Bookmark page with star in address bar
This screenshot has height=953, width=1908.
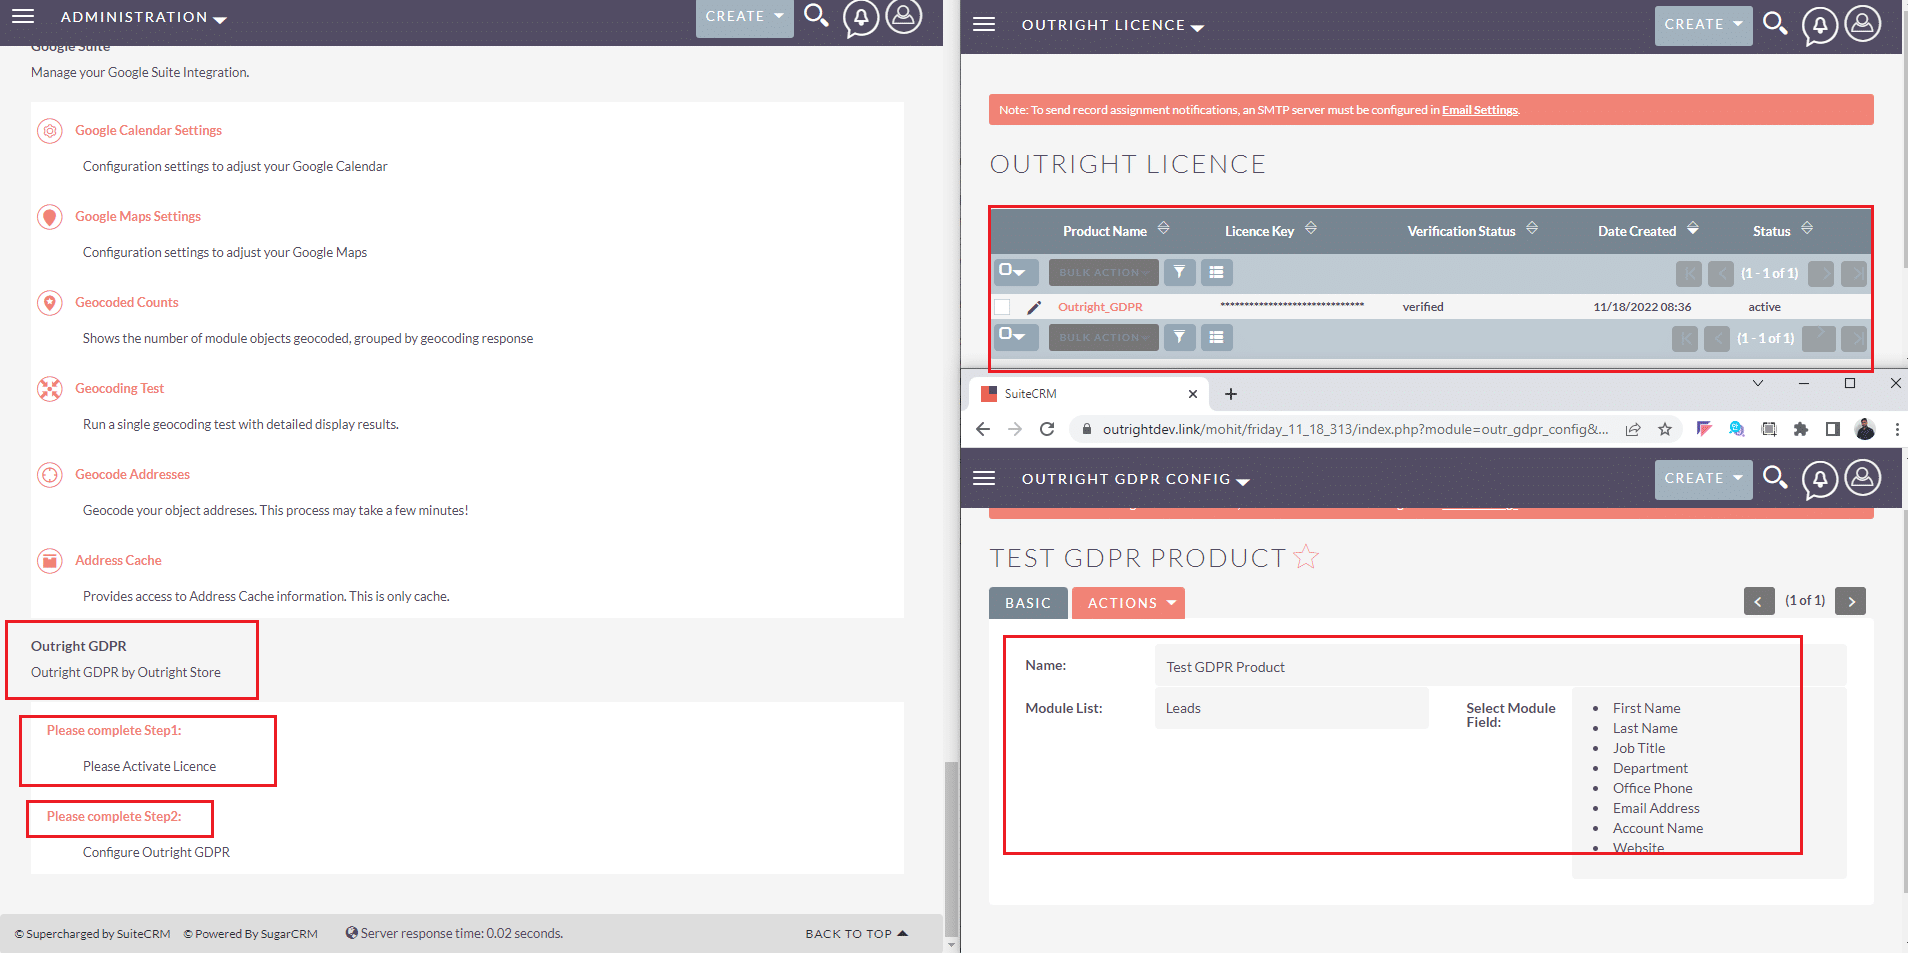coord(1665,429)
